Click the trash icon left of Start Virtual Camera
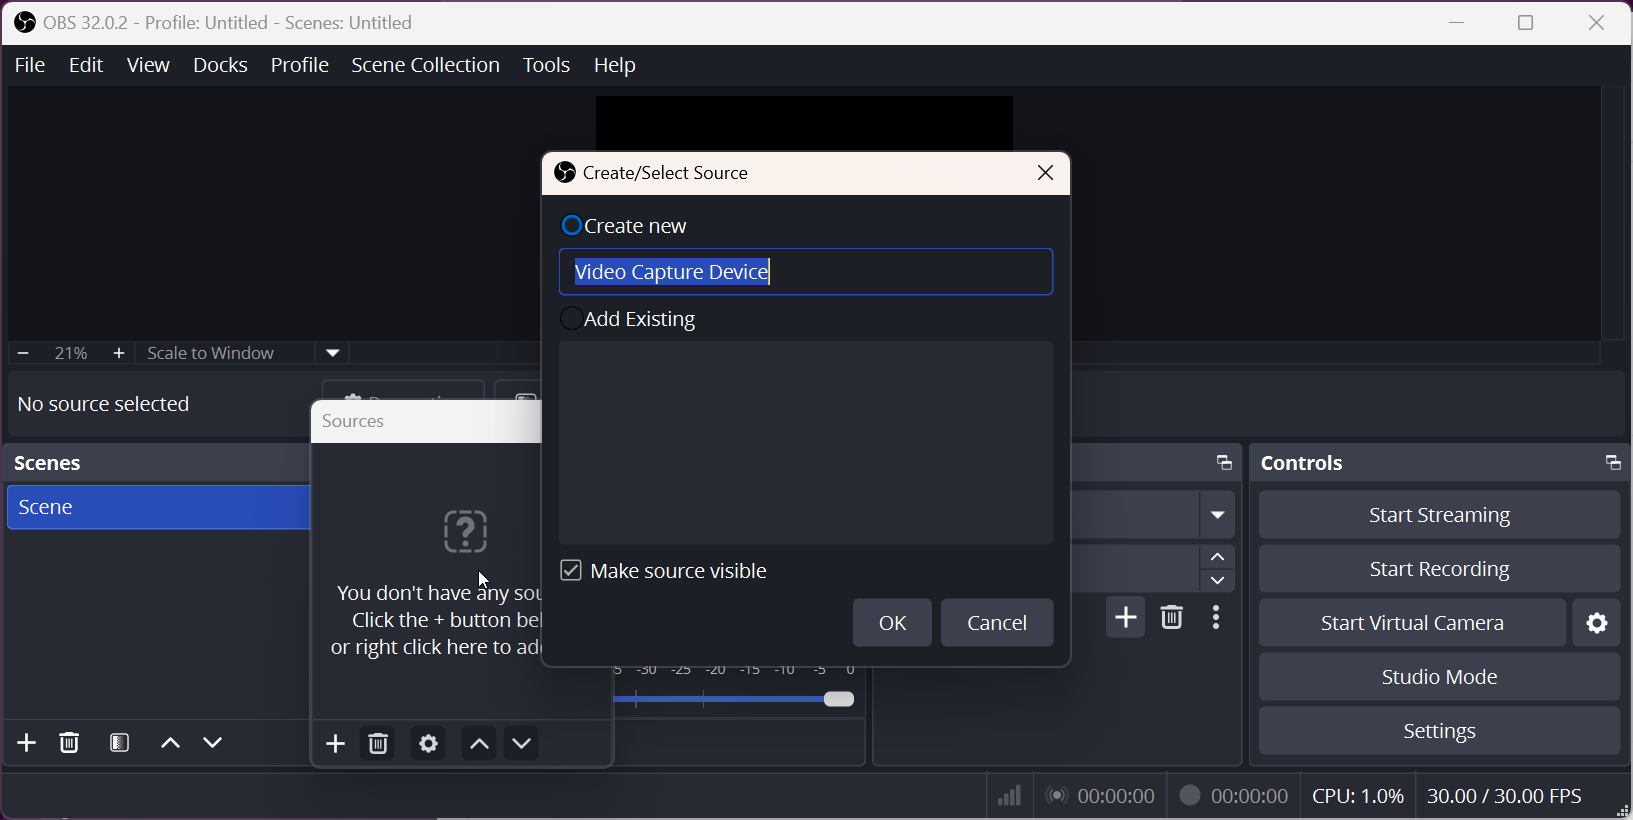Screen dimensions: 1633x820 (x=1172, y=618)
